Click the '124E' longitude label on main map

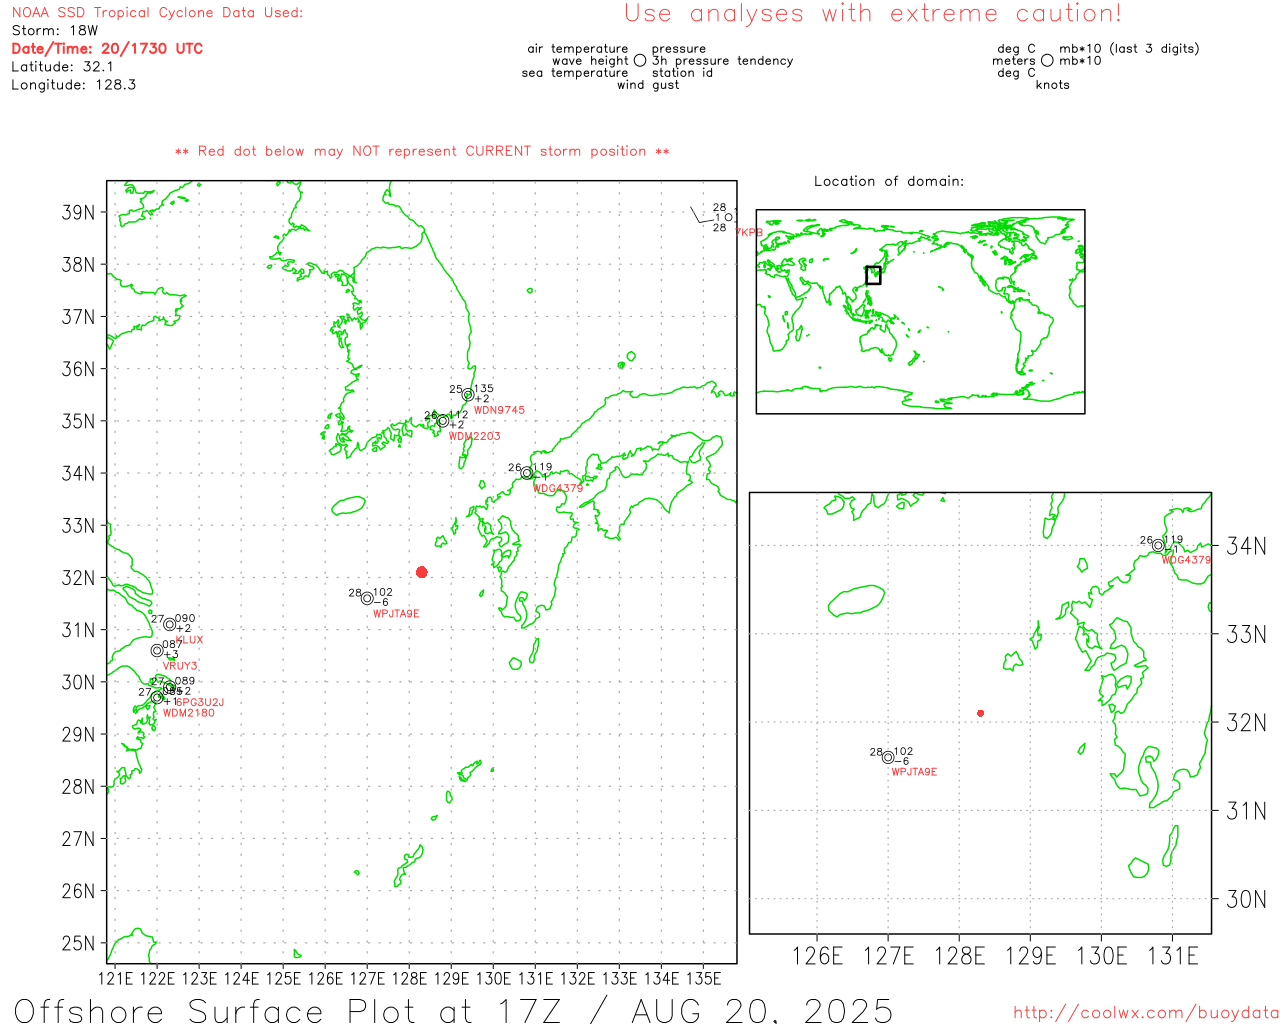(x=241, y=978)
